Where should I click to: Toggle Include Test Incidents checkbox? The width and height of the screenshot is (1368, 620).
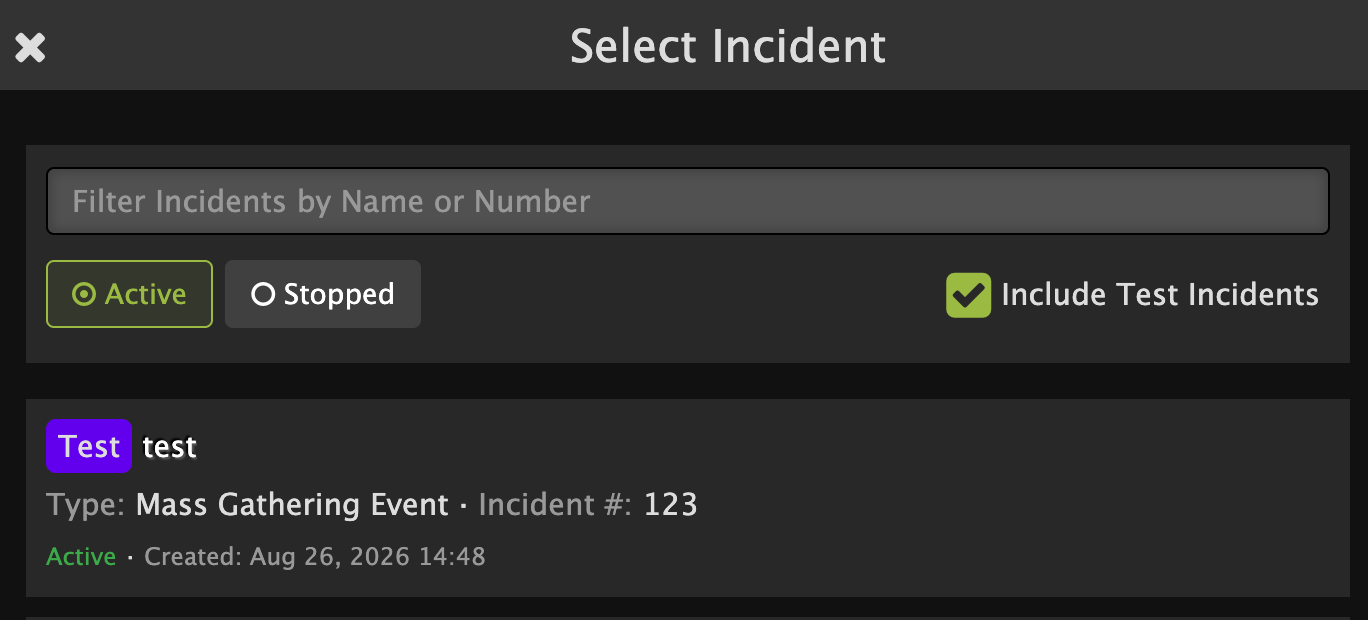968,295
